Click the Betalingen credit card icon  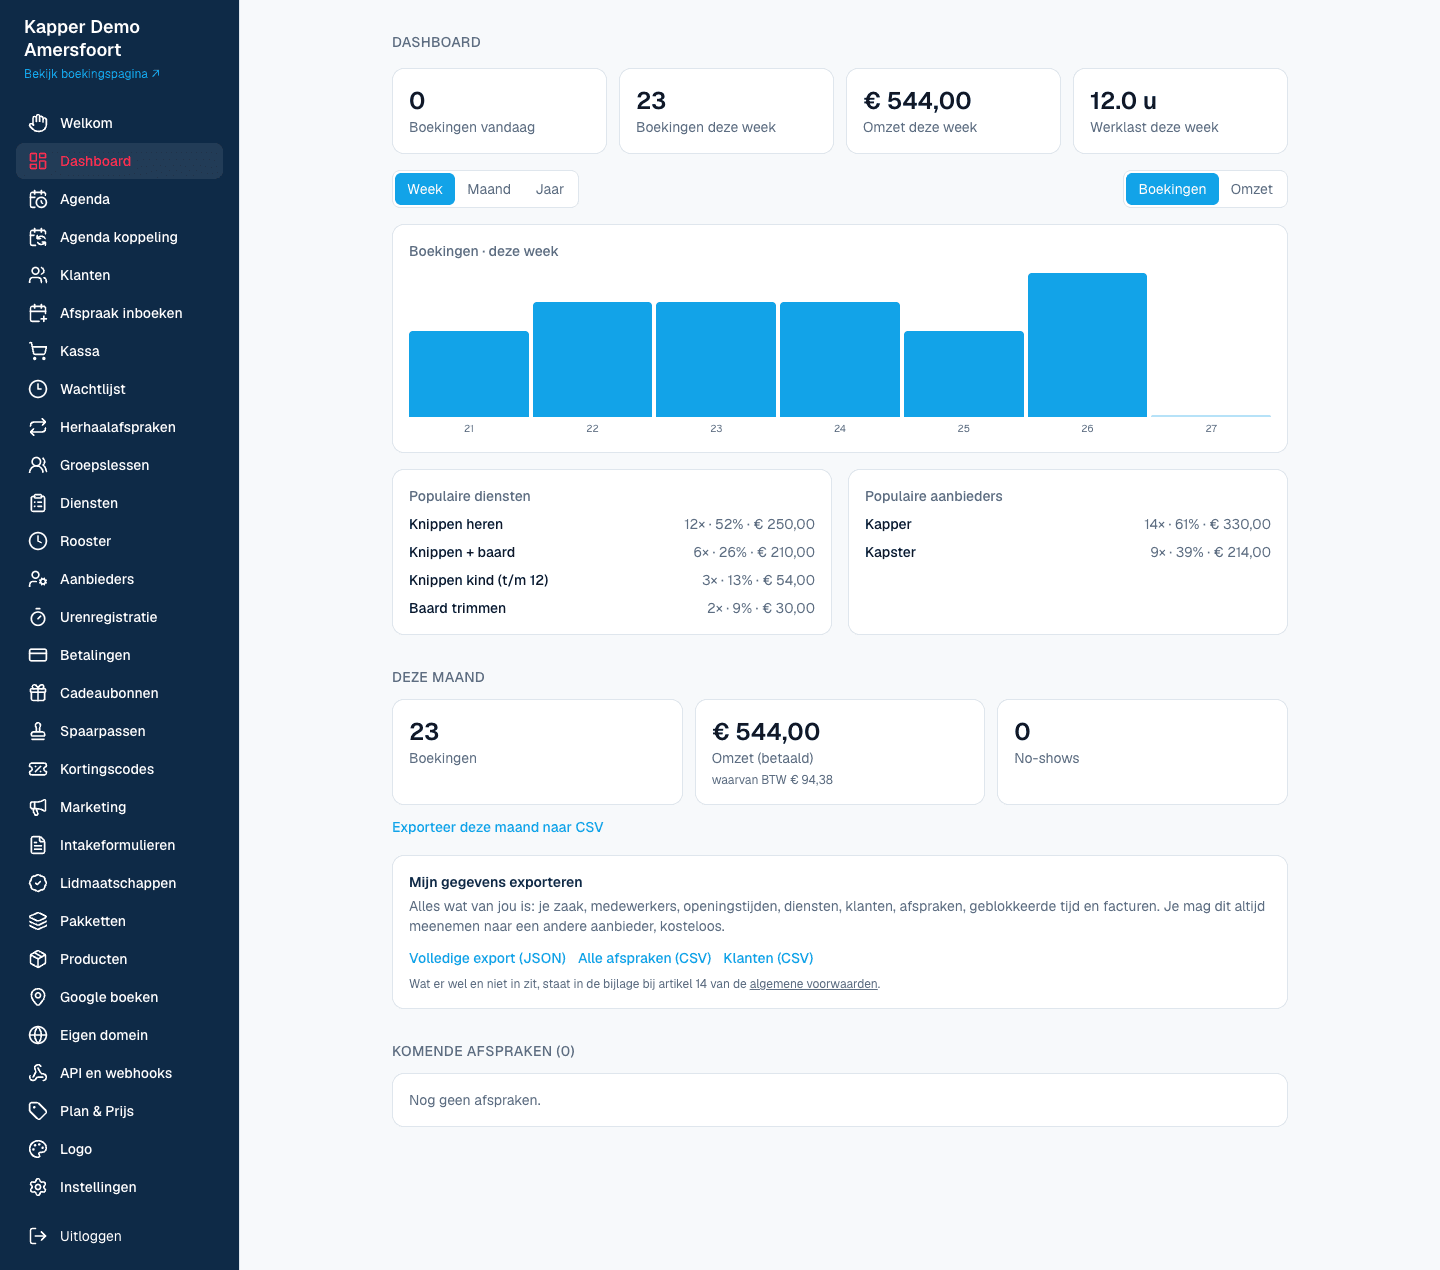[38, 655]
